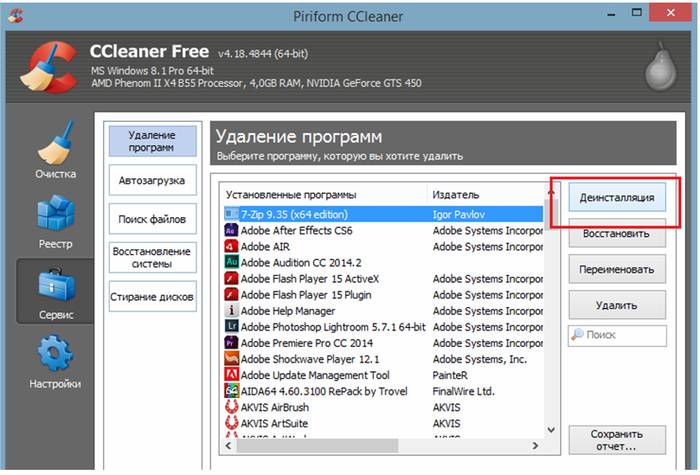
Task: Select AKVIS ArtSuite entry
Action: (383, 423)
